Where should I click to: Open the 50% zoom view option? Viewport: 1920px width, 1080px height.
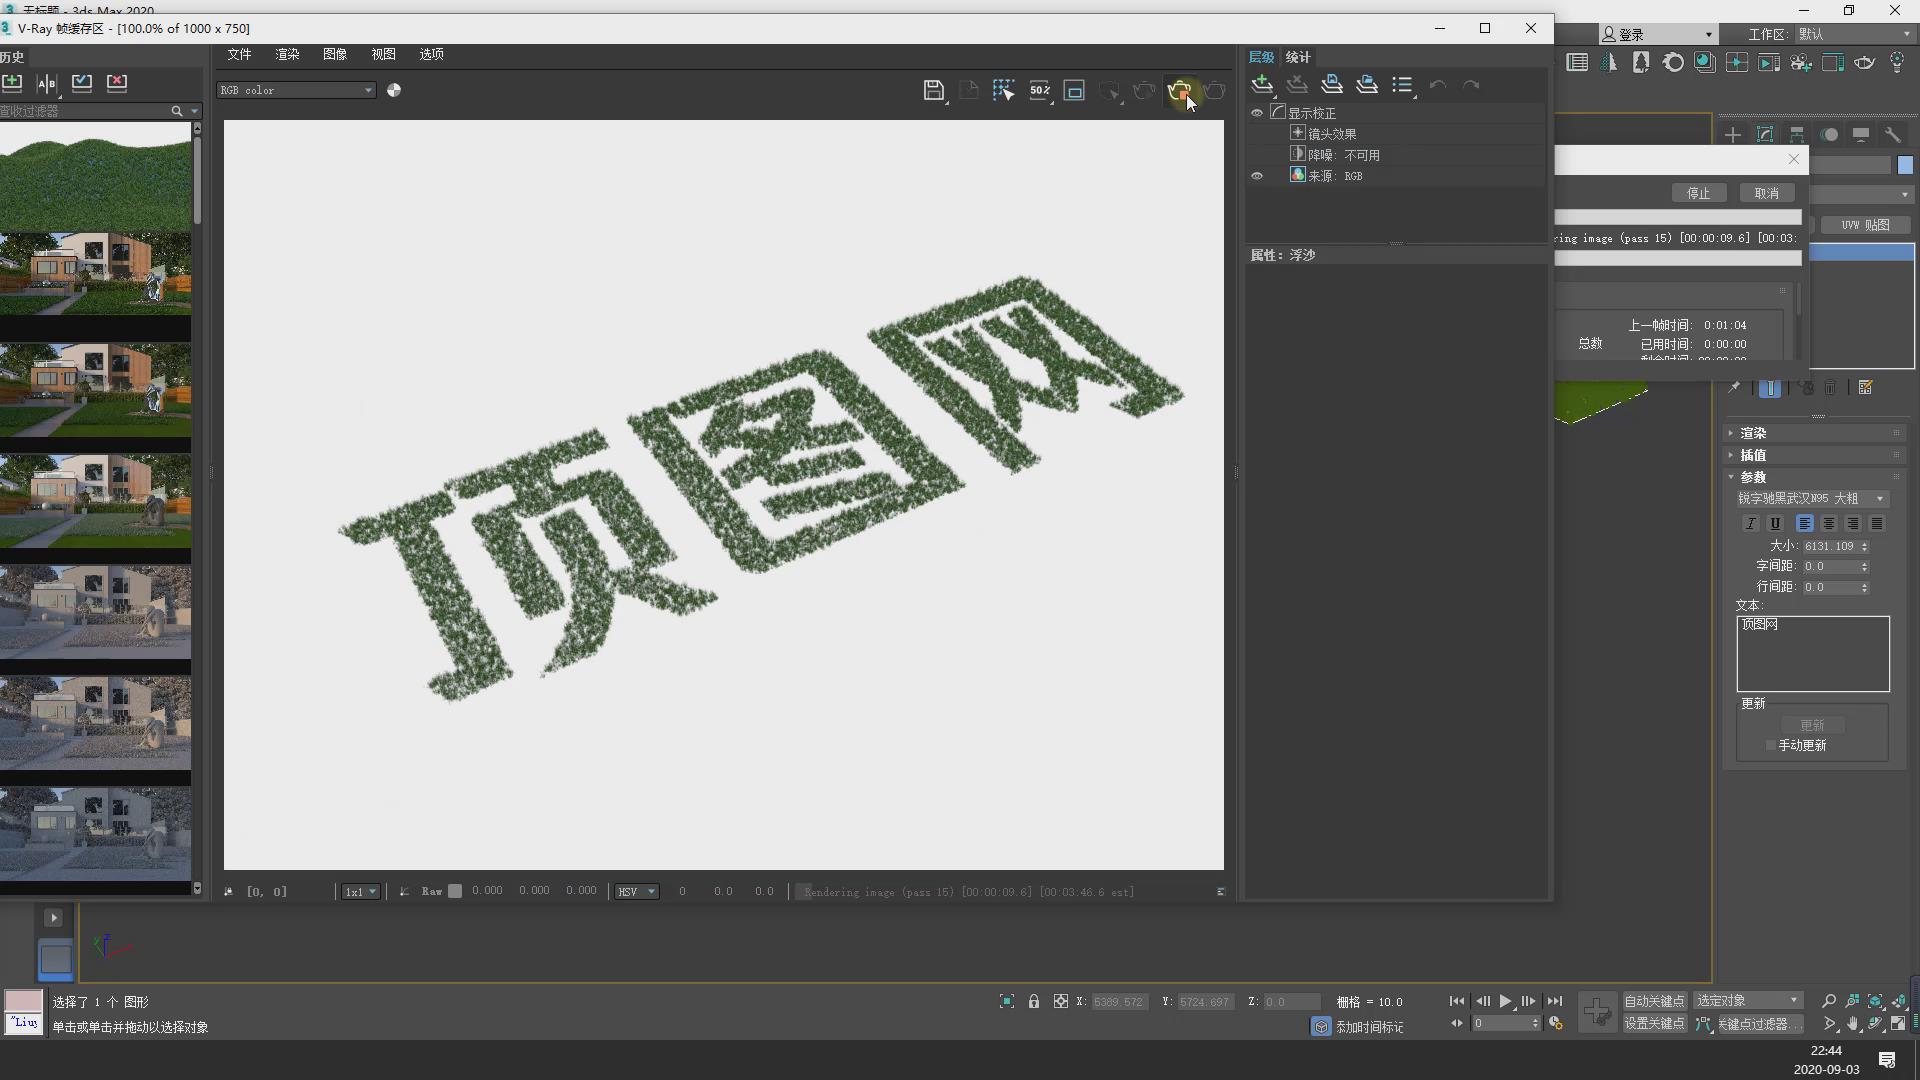(1040, 90)
